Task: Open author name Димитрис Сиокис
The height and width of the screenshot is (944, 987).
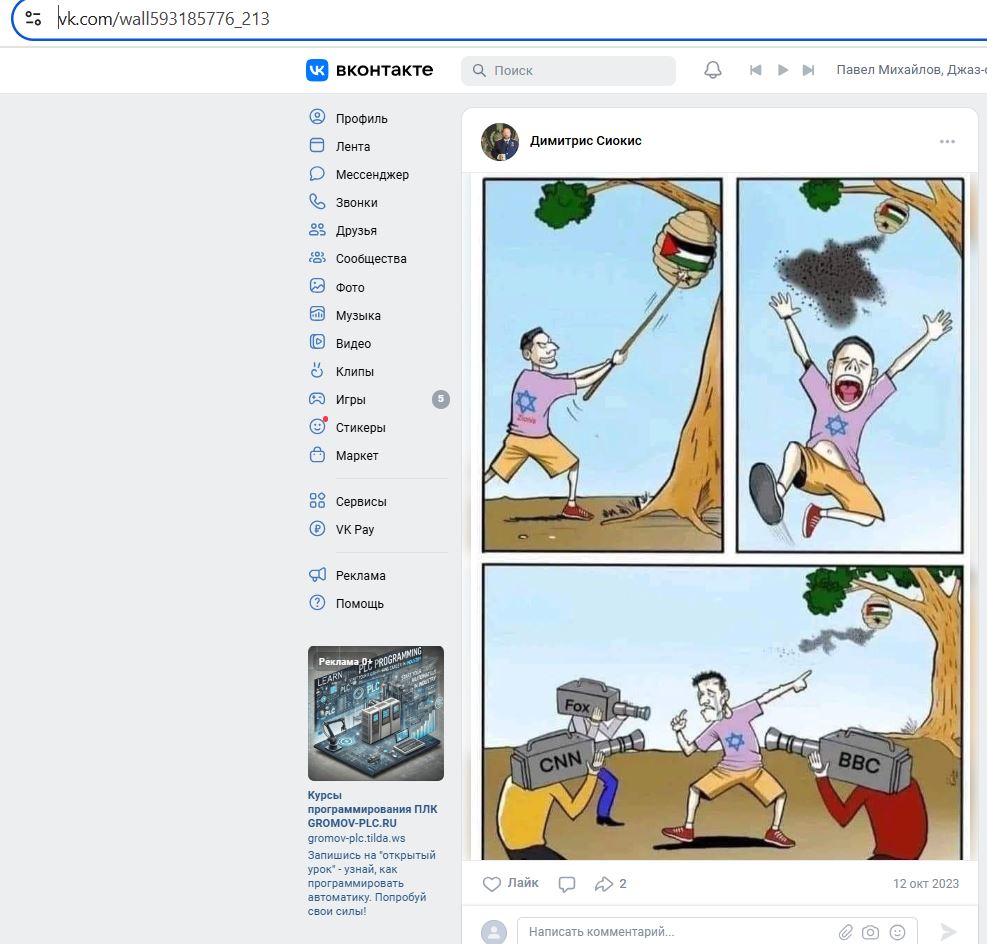Action: 585,141
